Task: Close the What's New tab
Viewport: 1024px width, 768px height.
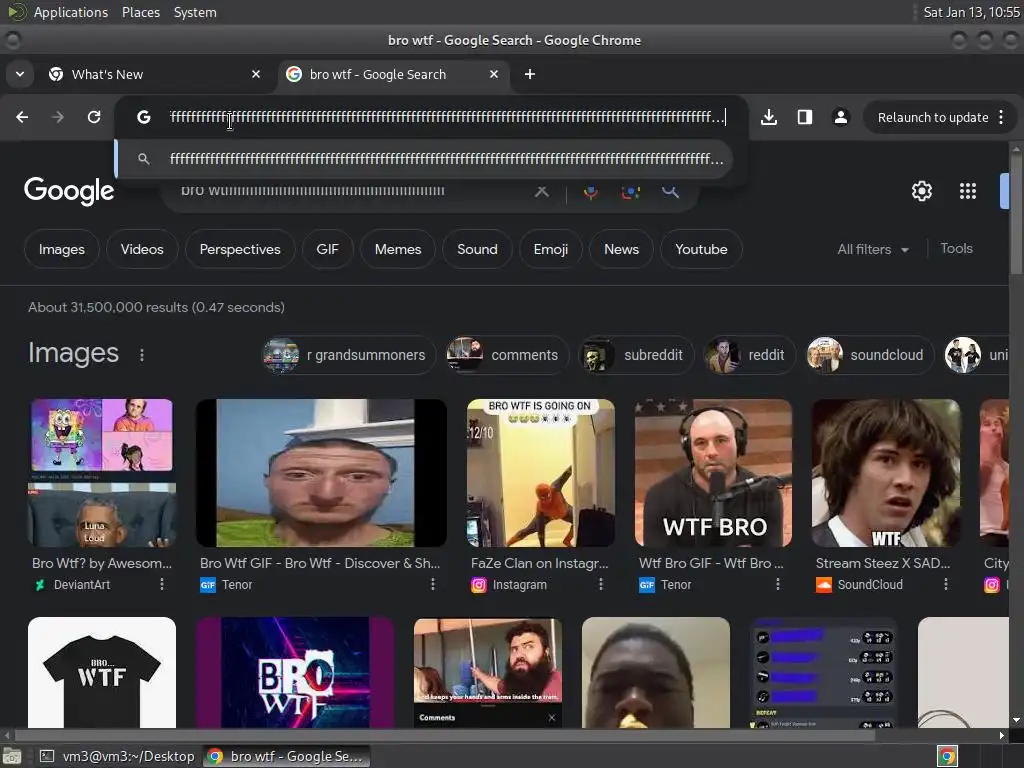Action: coord(256,74)
